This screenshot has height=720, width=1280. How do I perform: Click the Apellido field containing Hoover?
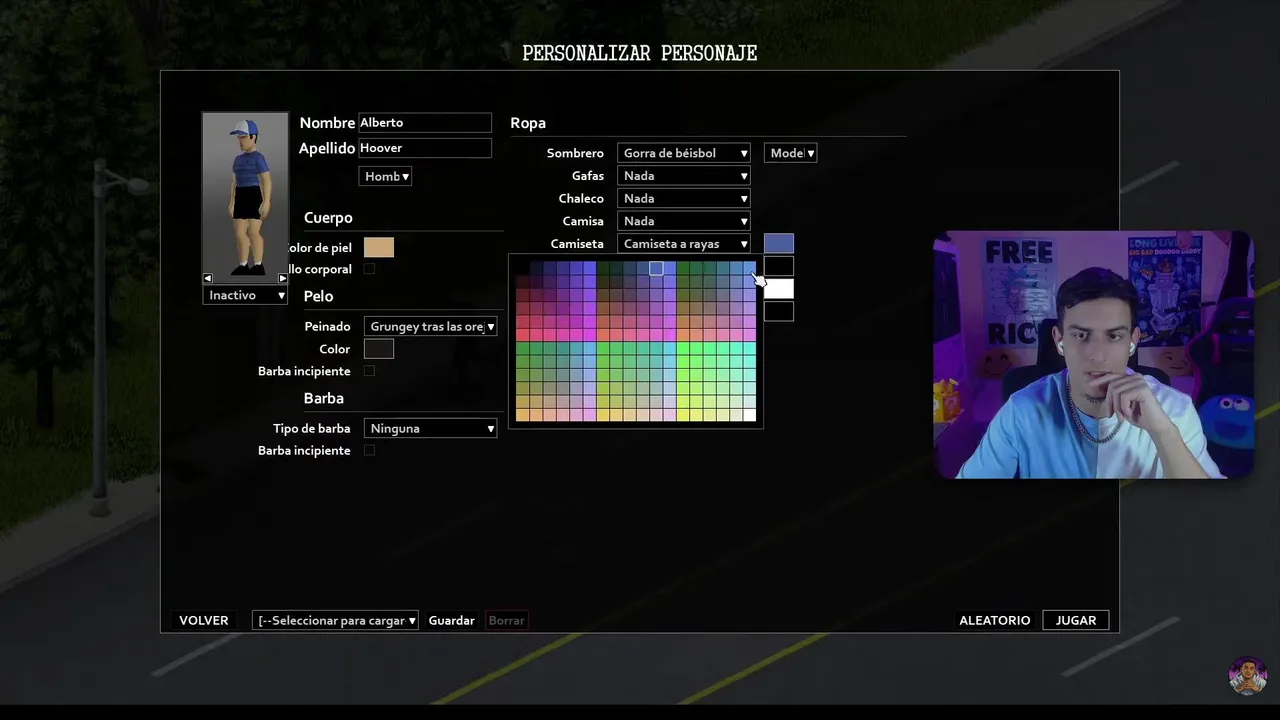(425, 148)
